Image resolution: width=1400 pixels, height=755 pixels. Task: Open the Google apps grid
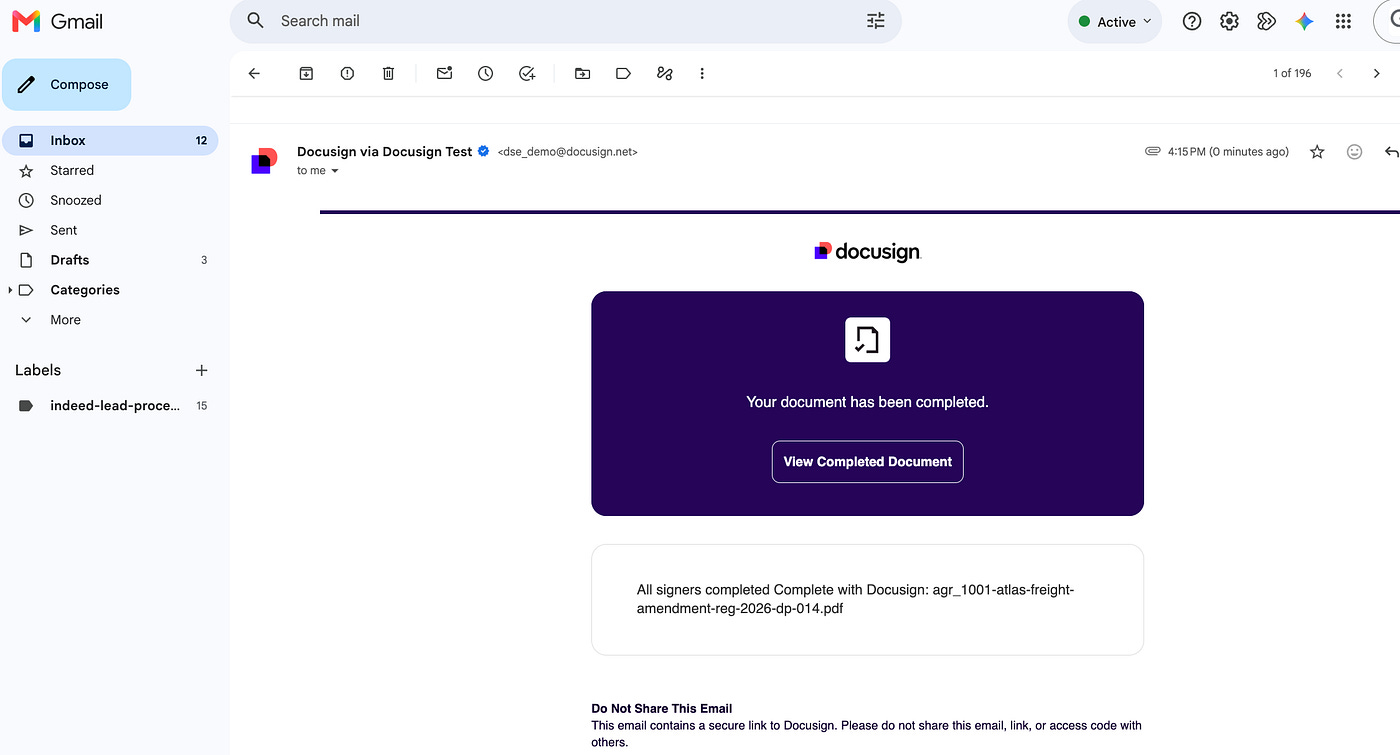pos(1343,21)
